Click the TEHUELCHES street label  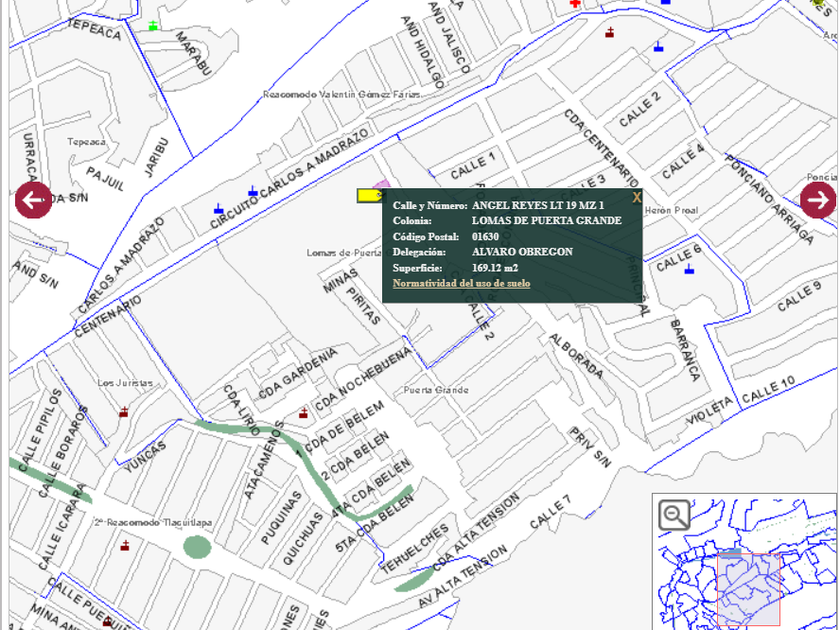pyautogui.click(x=414, y=549)
